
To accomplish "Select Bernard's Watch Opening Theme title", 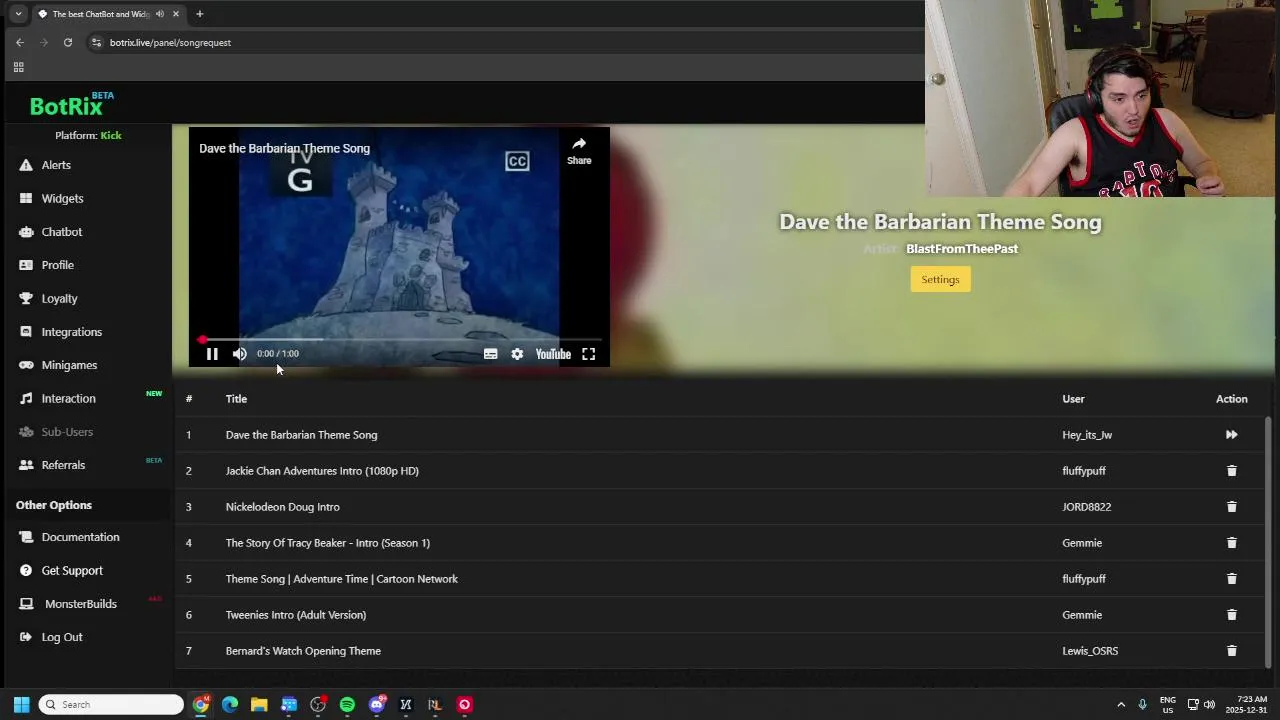I will pos(303,651).
